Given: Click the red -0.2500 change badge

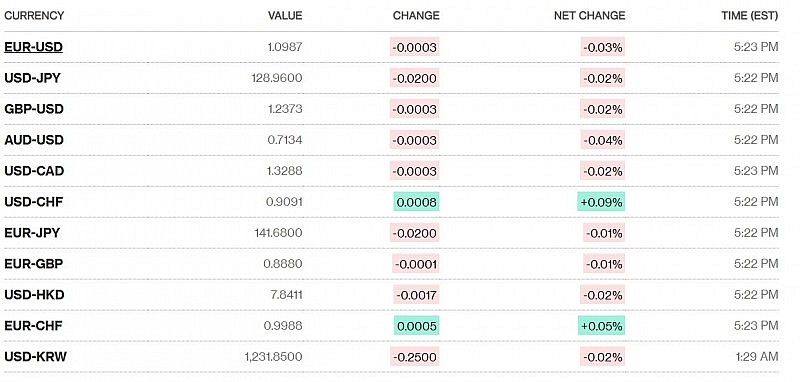Looking at the screenshot, I should point(414,356).
